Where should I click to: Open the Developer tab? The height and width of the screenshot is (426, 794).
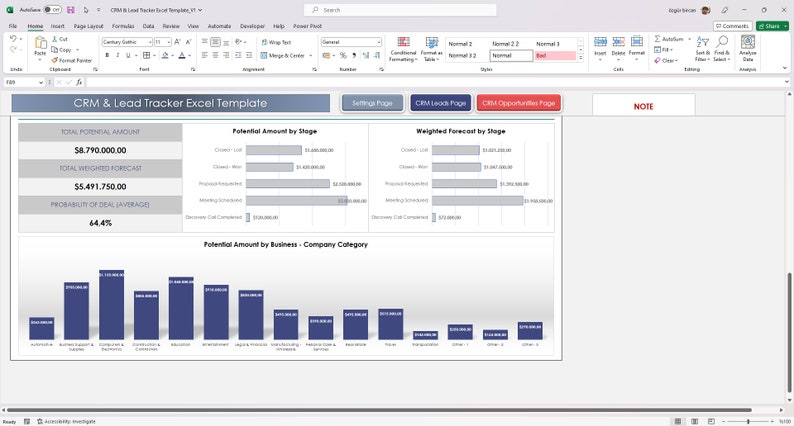tap(252, 26)
